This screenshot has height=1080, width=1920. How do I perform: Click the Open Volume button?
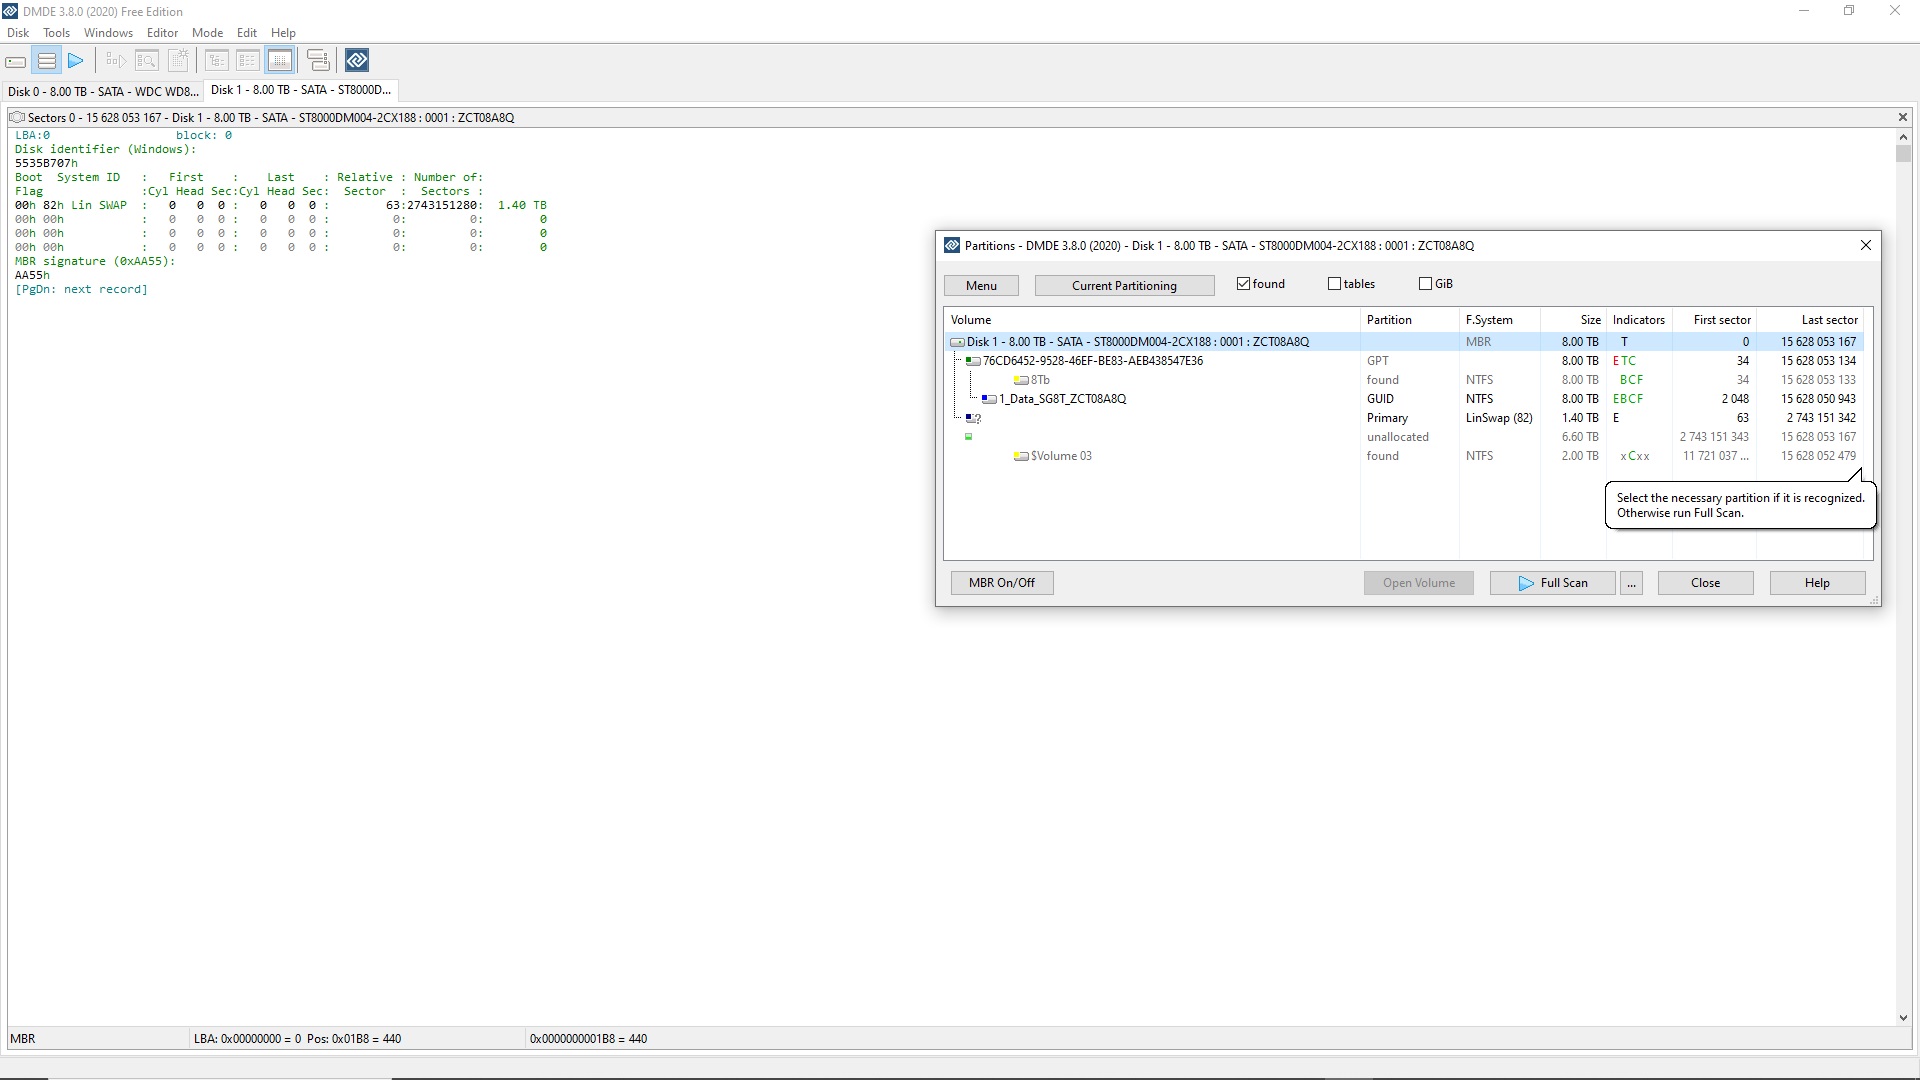[x=1419, y=583]
